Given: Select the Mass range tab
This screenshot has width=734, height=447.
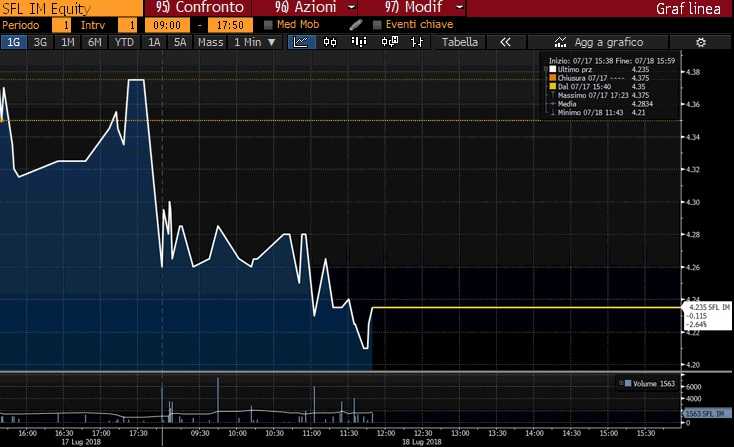Looking at the screenshot, I should click(x=210, y=42).
